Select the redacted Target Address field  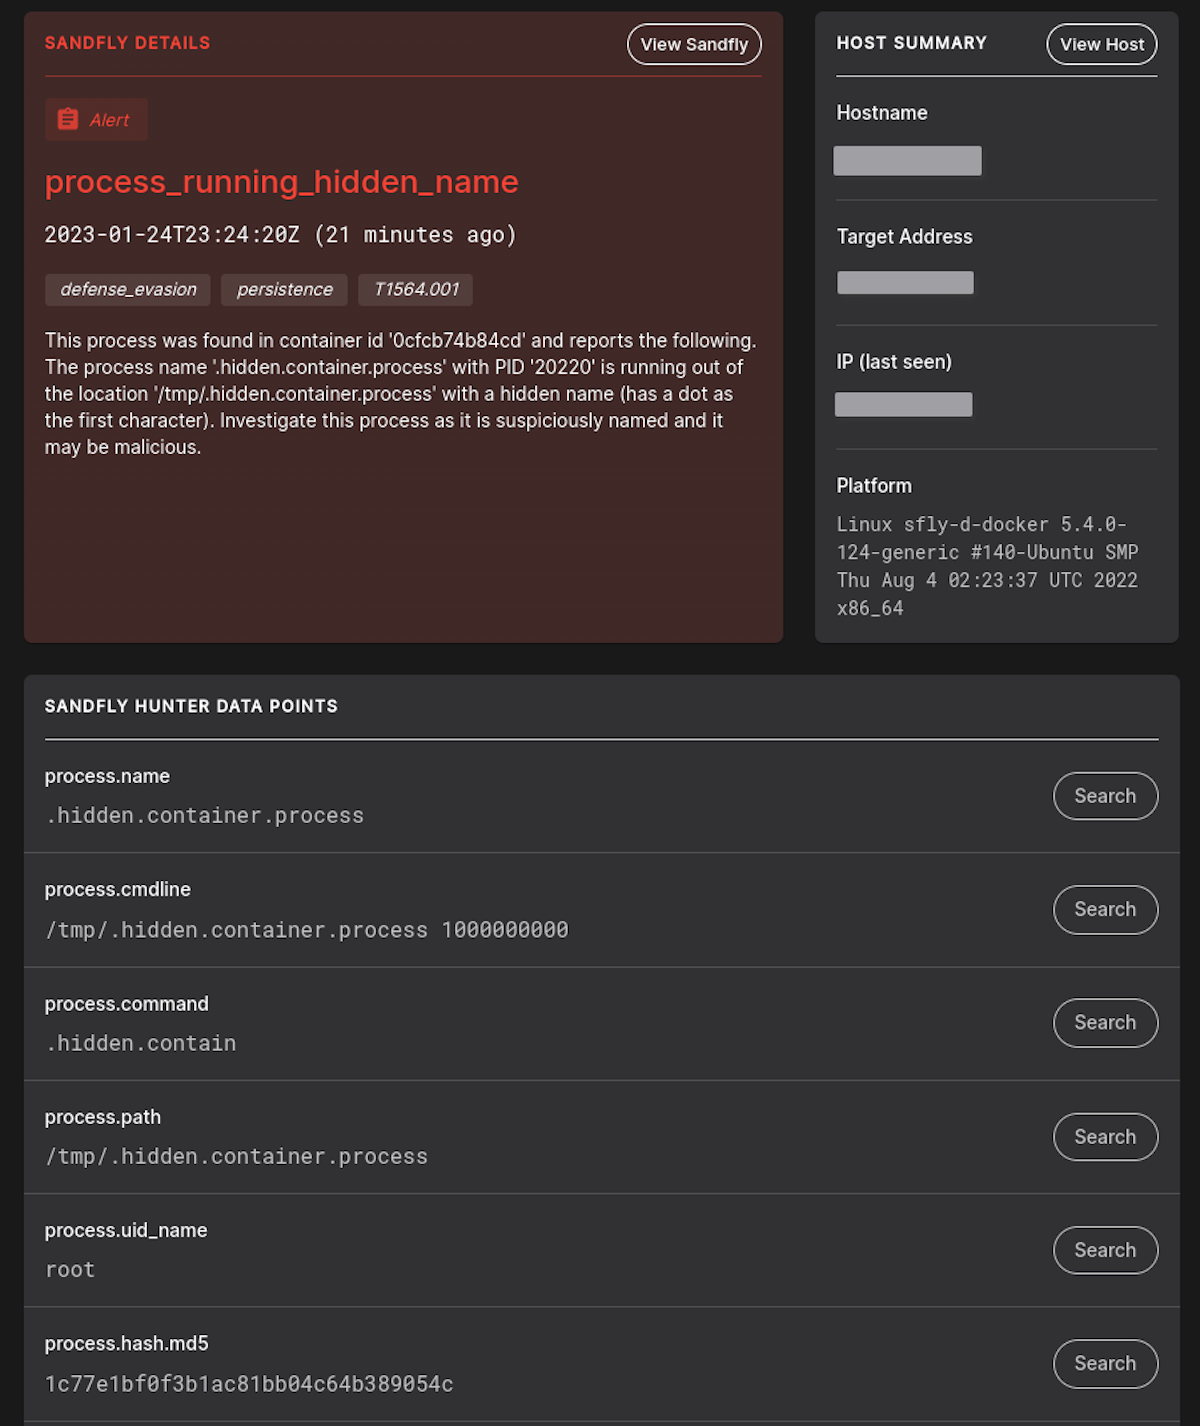point(905,283)
